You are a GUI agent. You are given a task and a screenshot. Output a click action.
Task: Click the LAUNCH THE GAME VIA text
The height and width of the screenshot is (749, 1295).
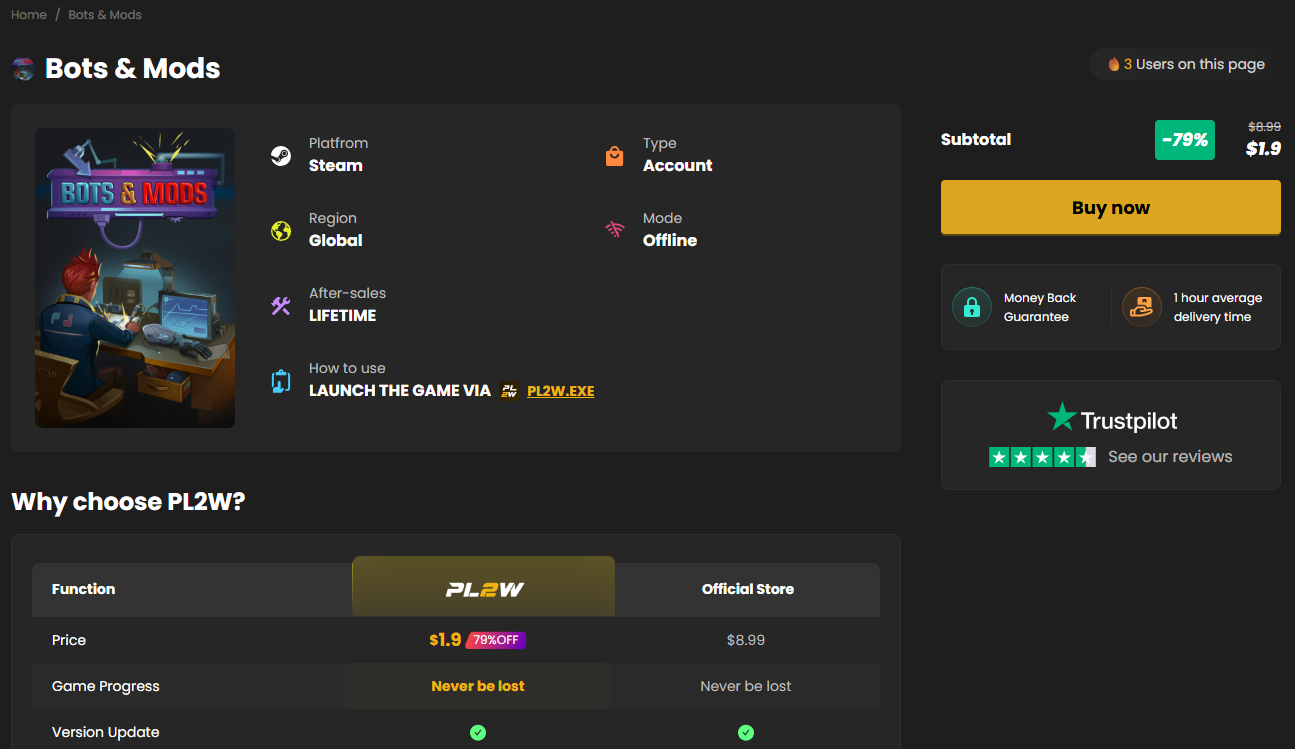400,391
